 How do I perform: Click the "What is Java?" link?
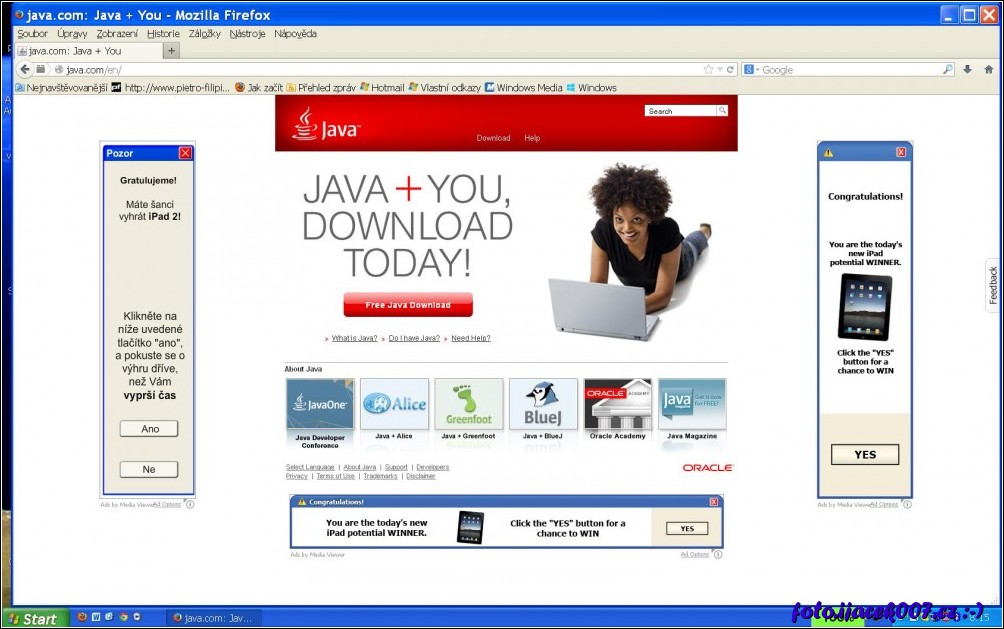[x=354, y=338]
